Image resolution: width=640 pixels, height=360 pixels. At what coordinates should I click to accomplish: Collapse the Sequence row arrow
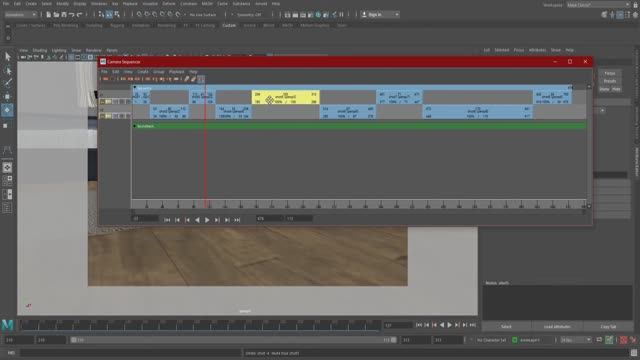pos(135,88)
